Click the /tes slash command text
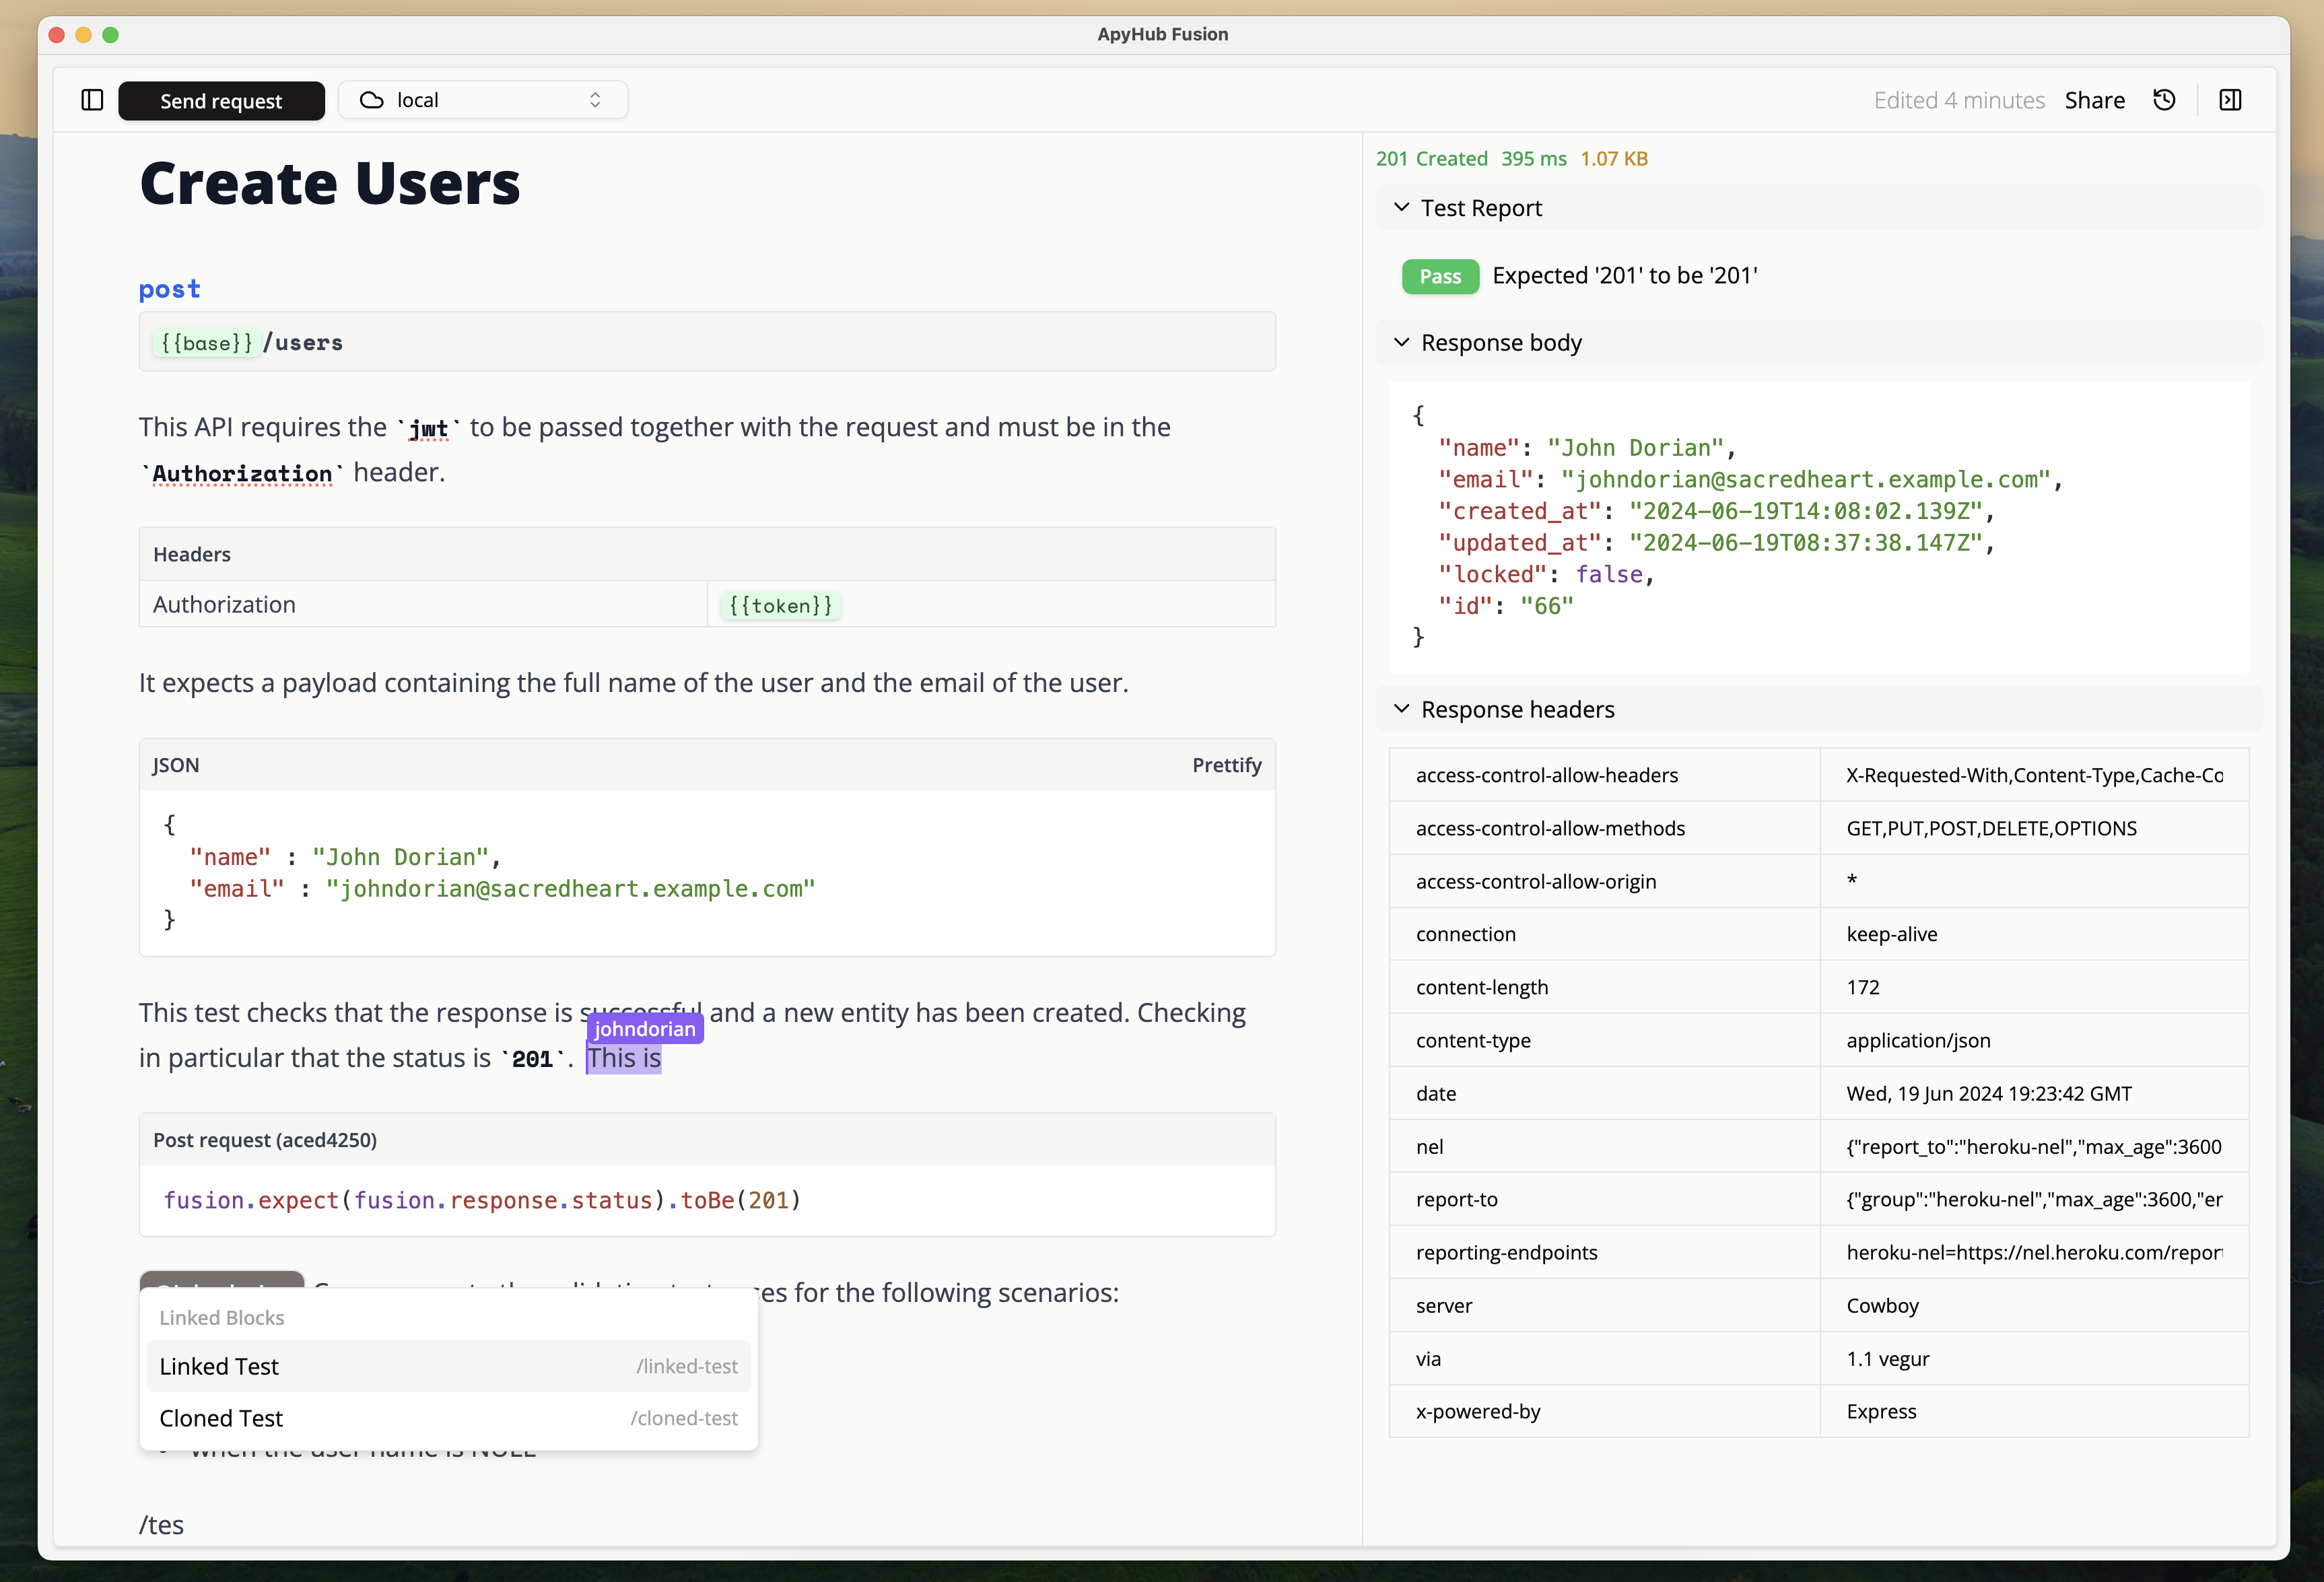The width and height of the screenshot is (2324, 1582). click(x=161, y=1525)
